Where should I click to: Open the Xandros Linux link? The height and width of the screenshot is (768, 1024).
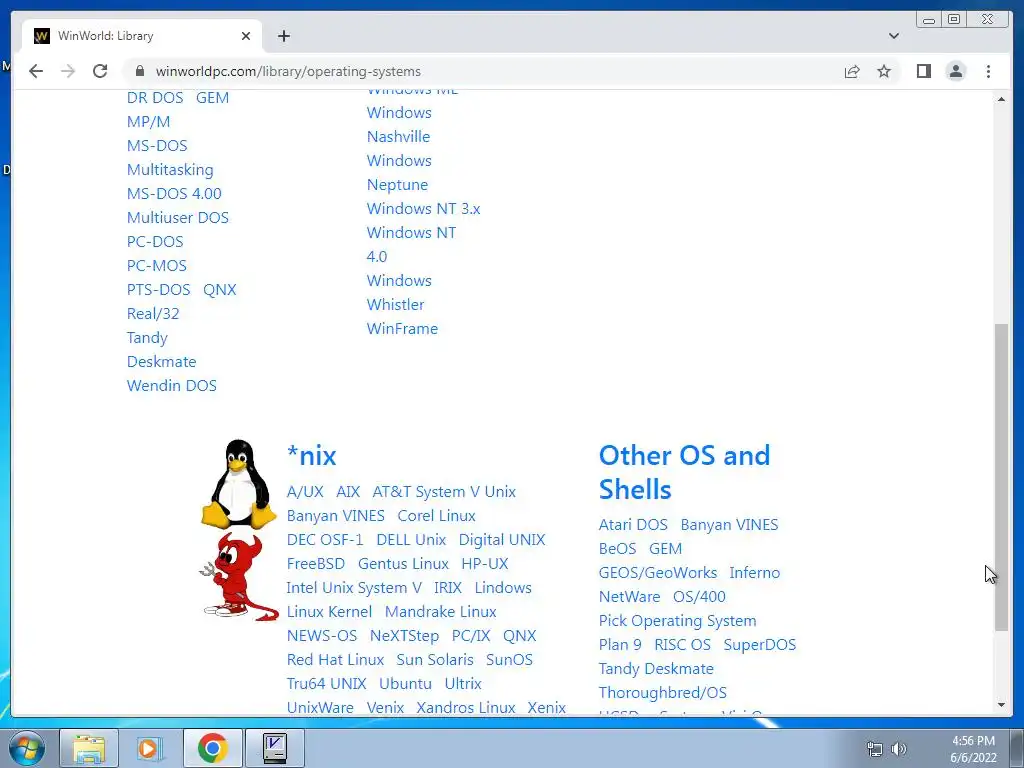(466, 707)
